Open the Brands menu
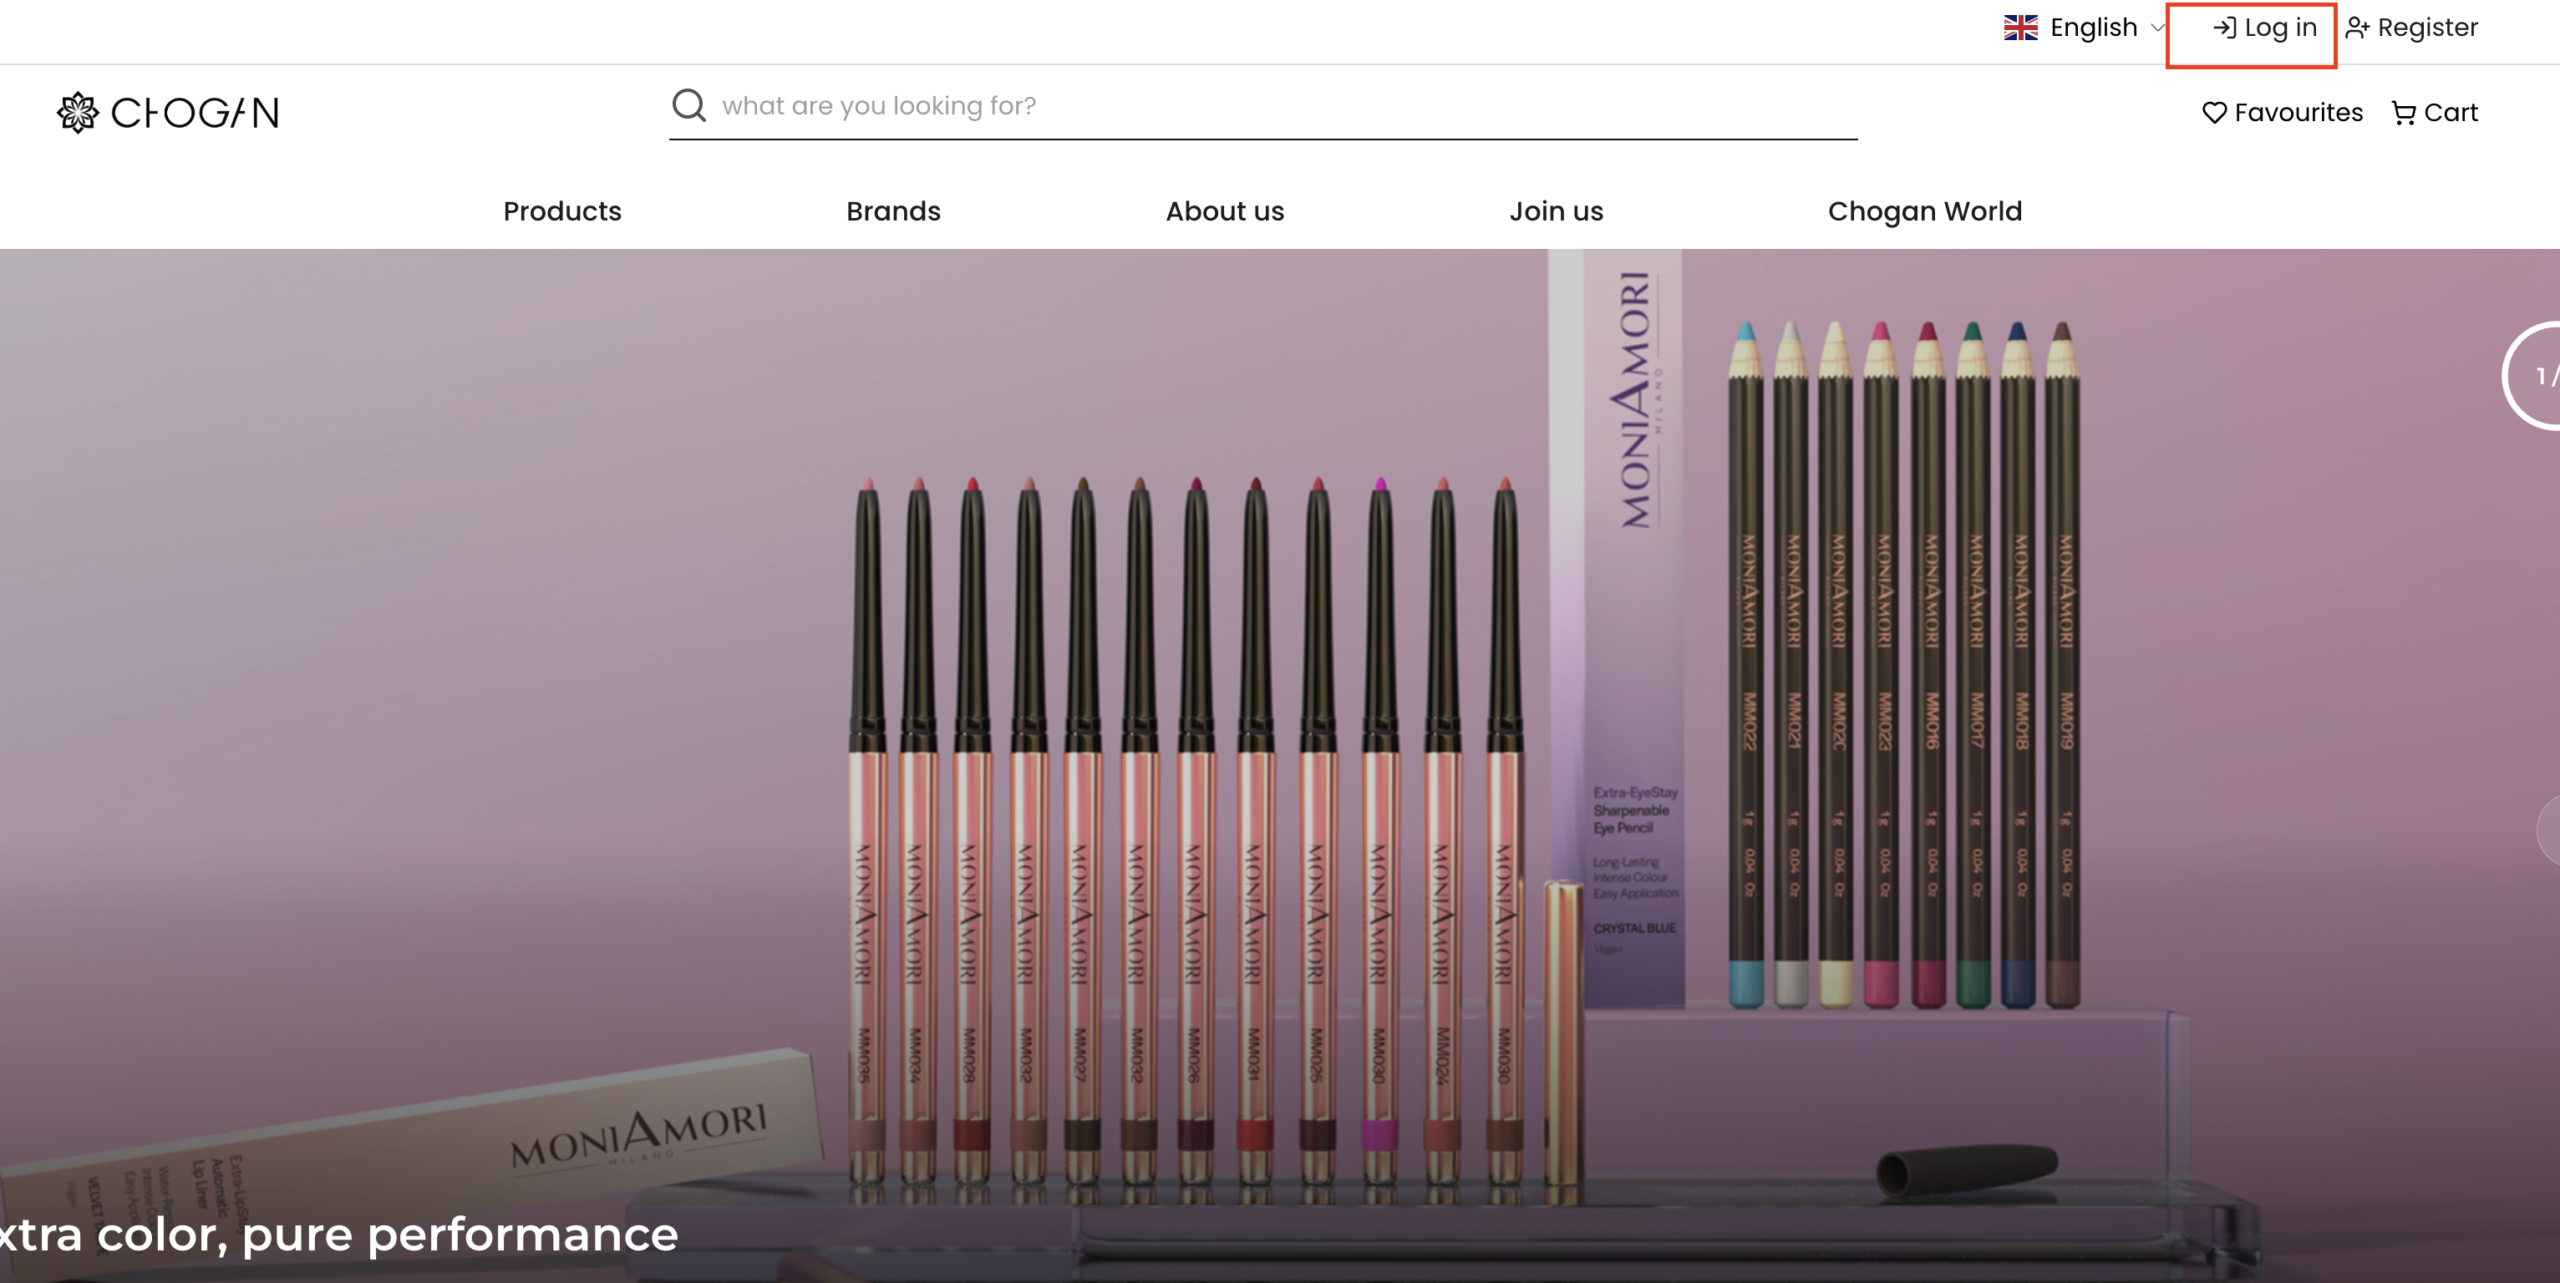 pyautogui.click(x=893, y=211)
